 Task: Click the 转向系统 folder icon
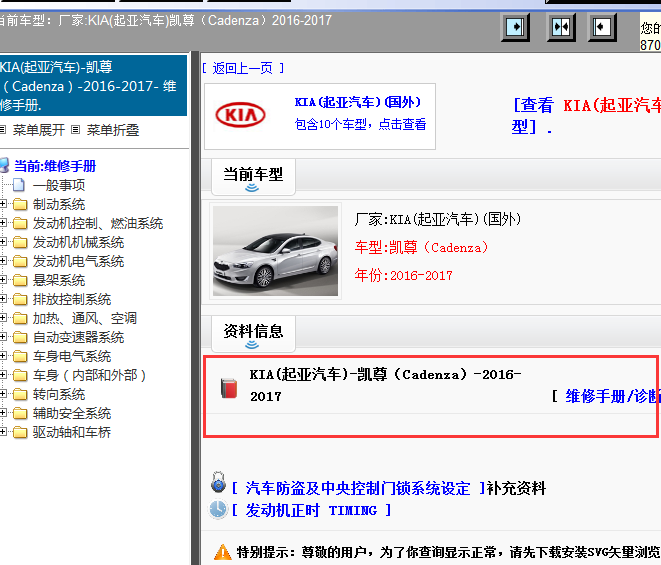pos(20,394)
